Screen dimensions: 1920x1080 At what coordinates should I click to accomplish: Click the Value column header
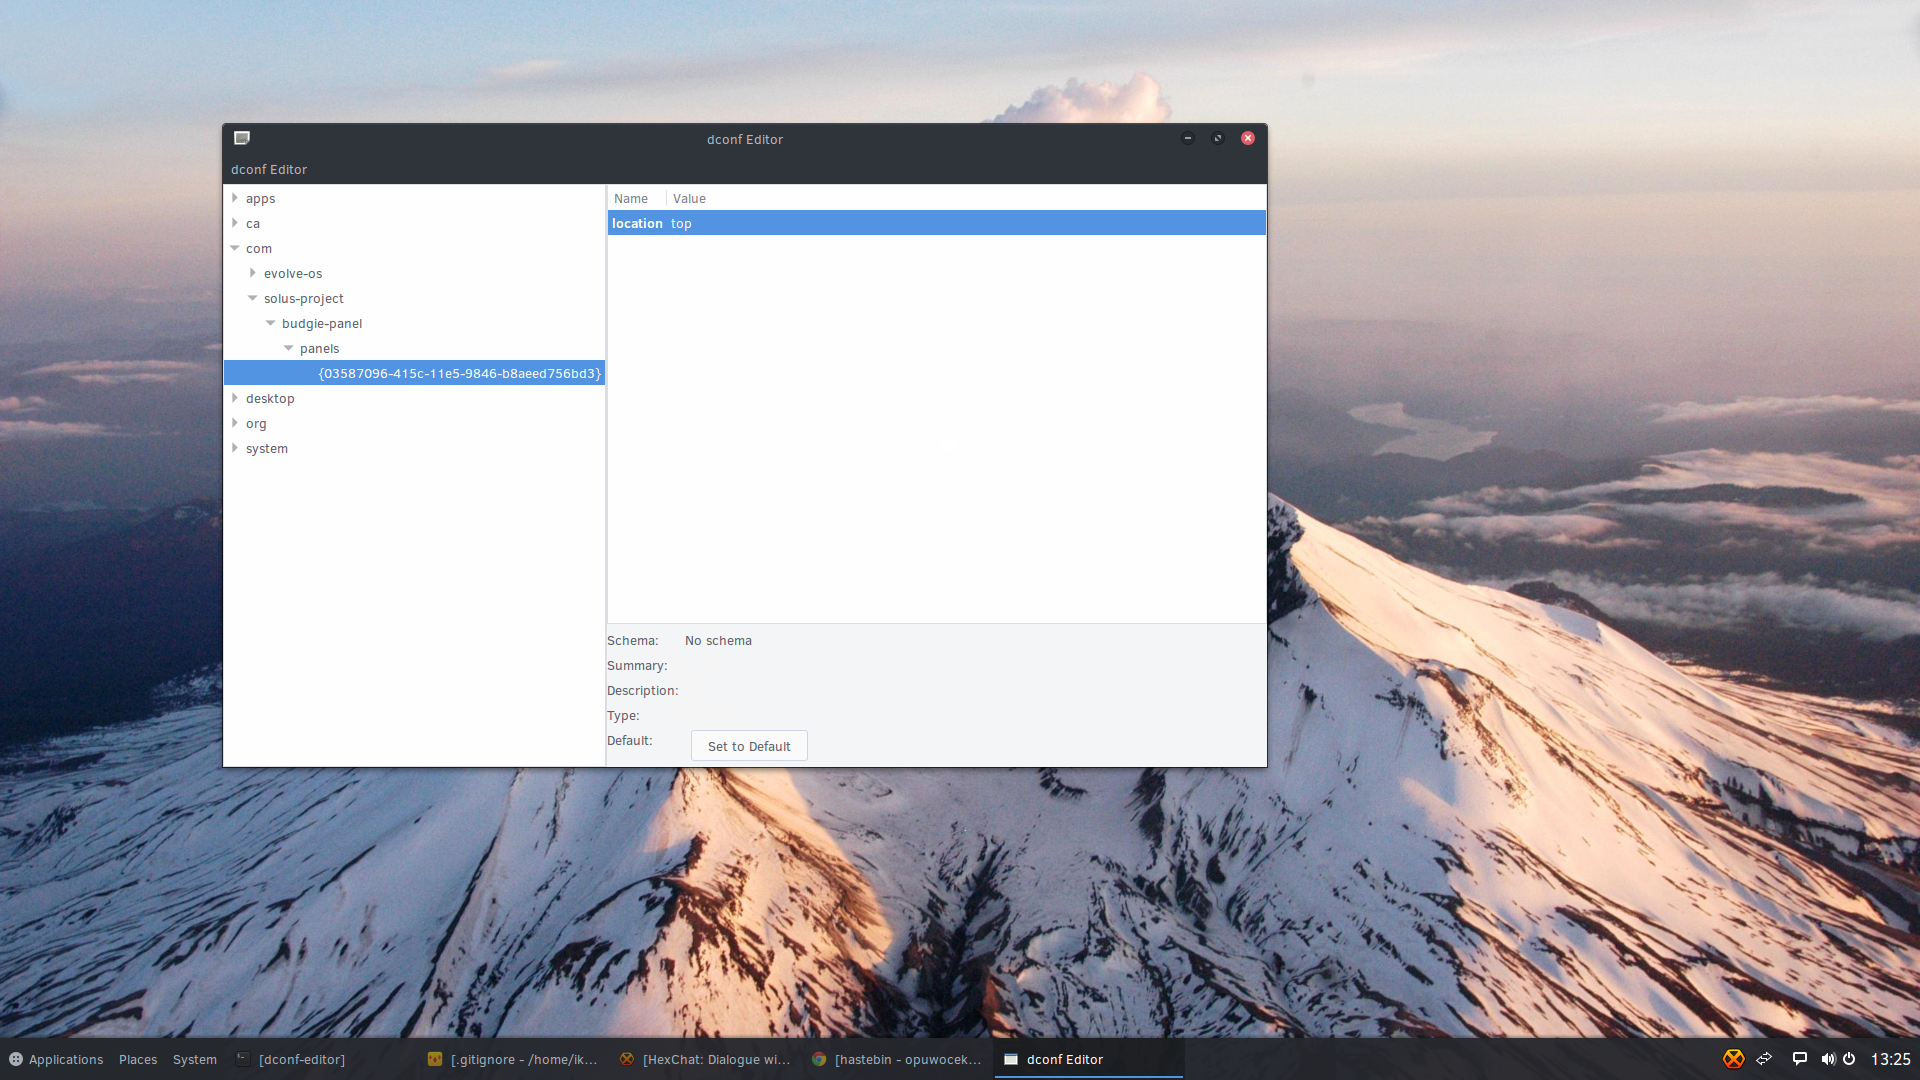(x=689, y=198)
